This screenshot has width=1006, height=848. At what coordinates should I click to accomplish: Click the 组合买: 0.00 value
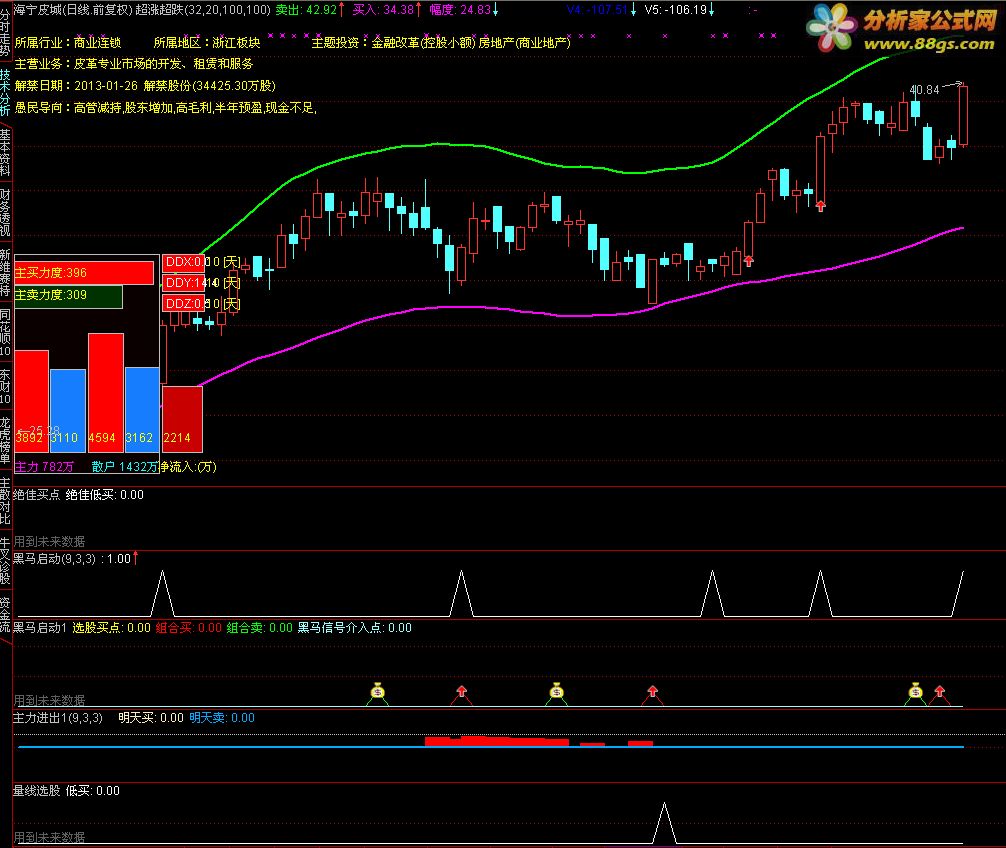(189, 627)
